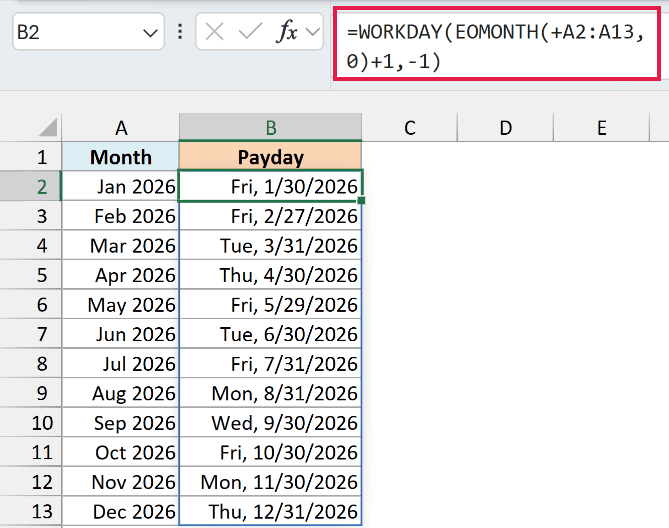Screen dimensions: 669x528
Task: Click the three-dot formula bar handle
Action: click(180, 32)
